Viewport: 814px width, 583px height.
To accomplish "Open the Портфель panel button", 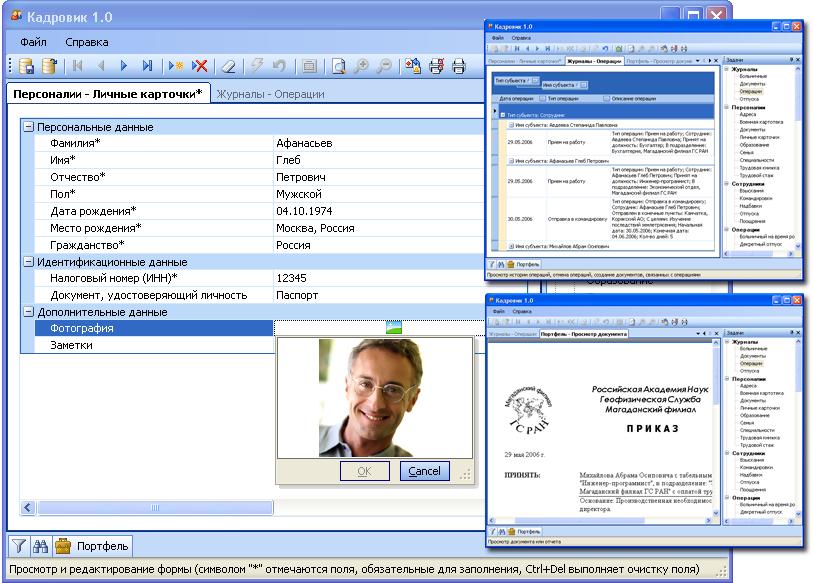I will (92, 546).
